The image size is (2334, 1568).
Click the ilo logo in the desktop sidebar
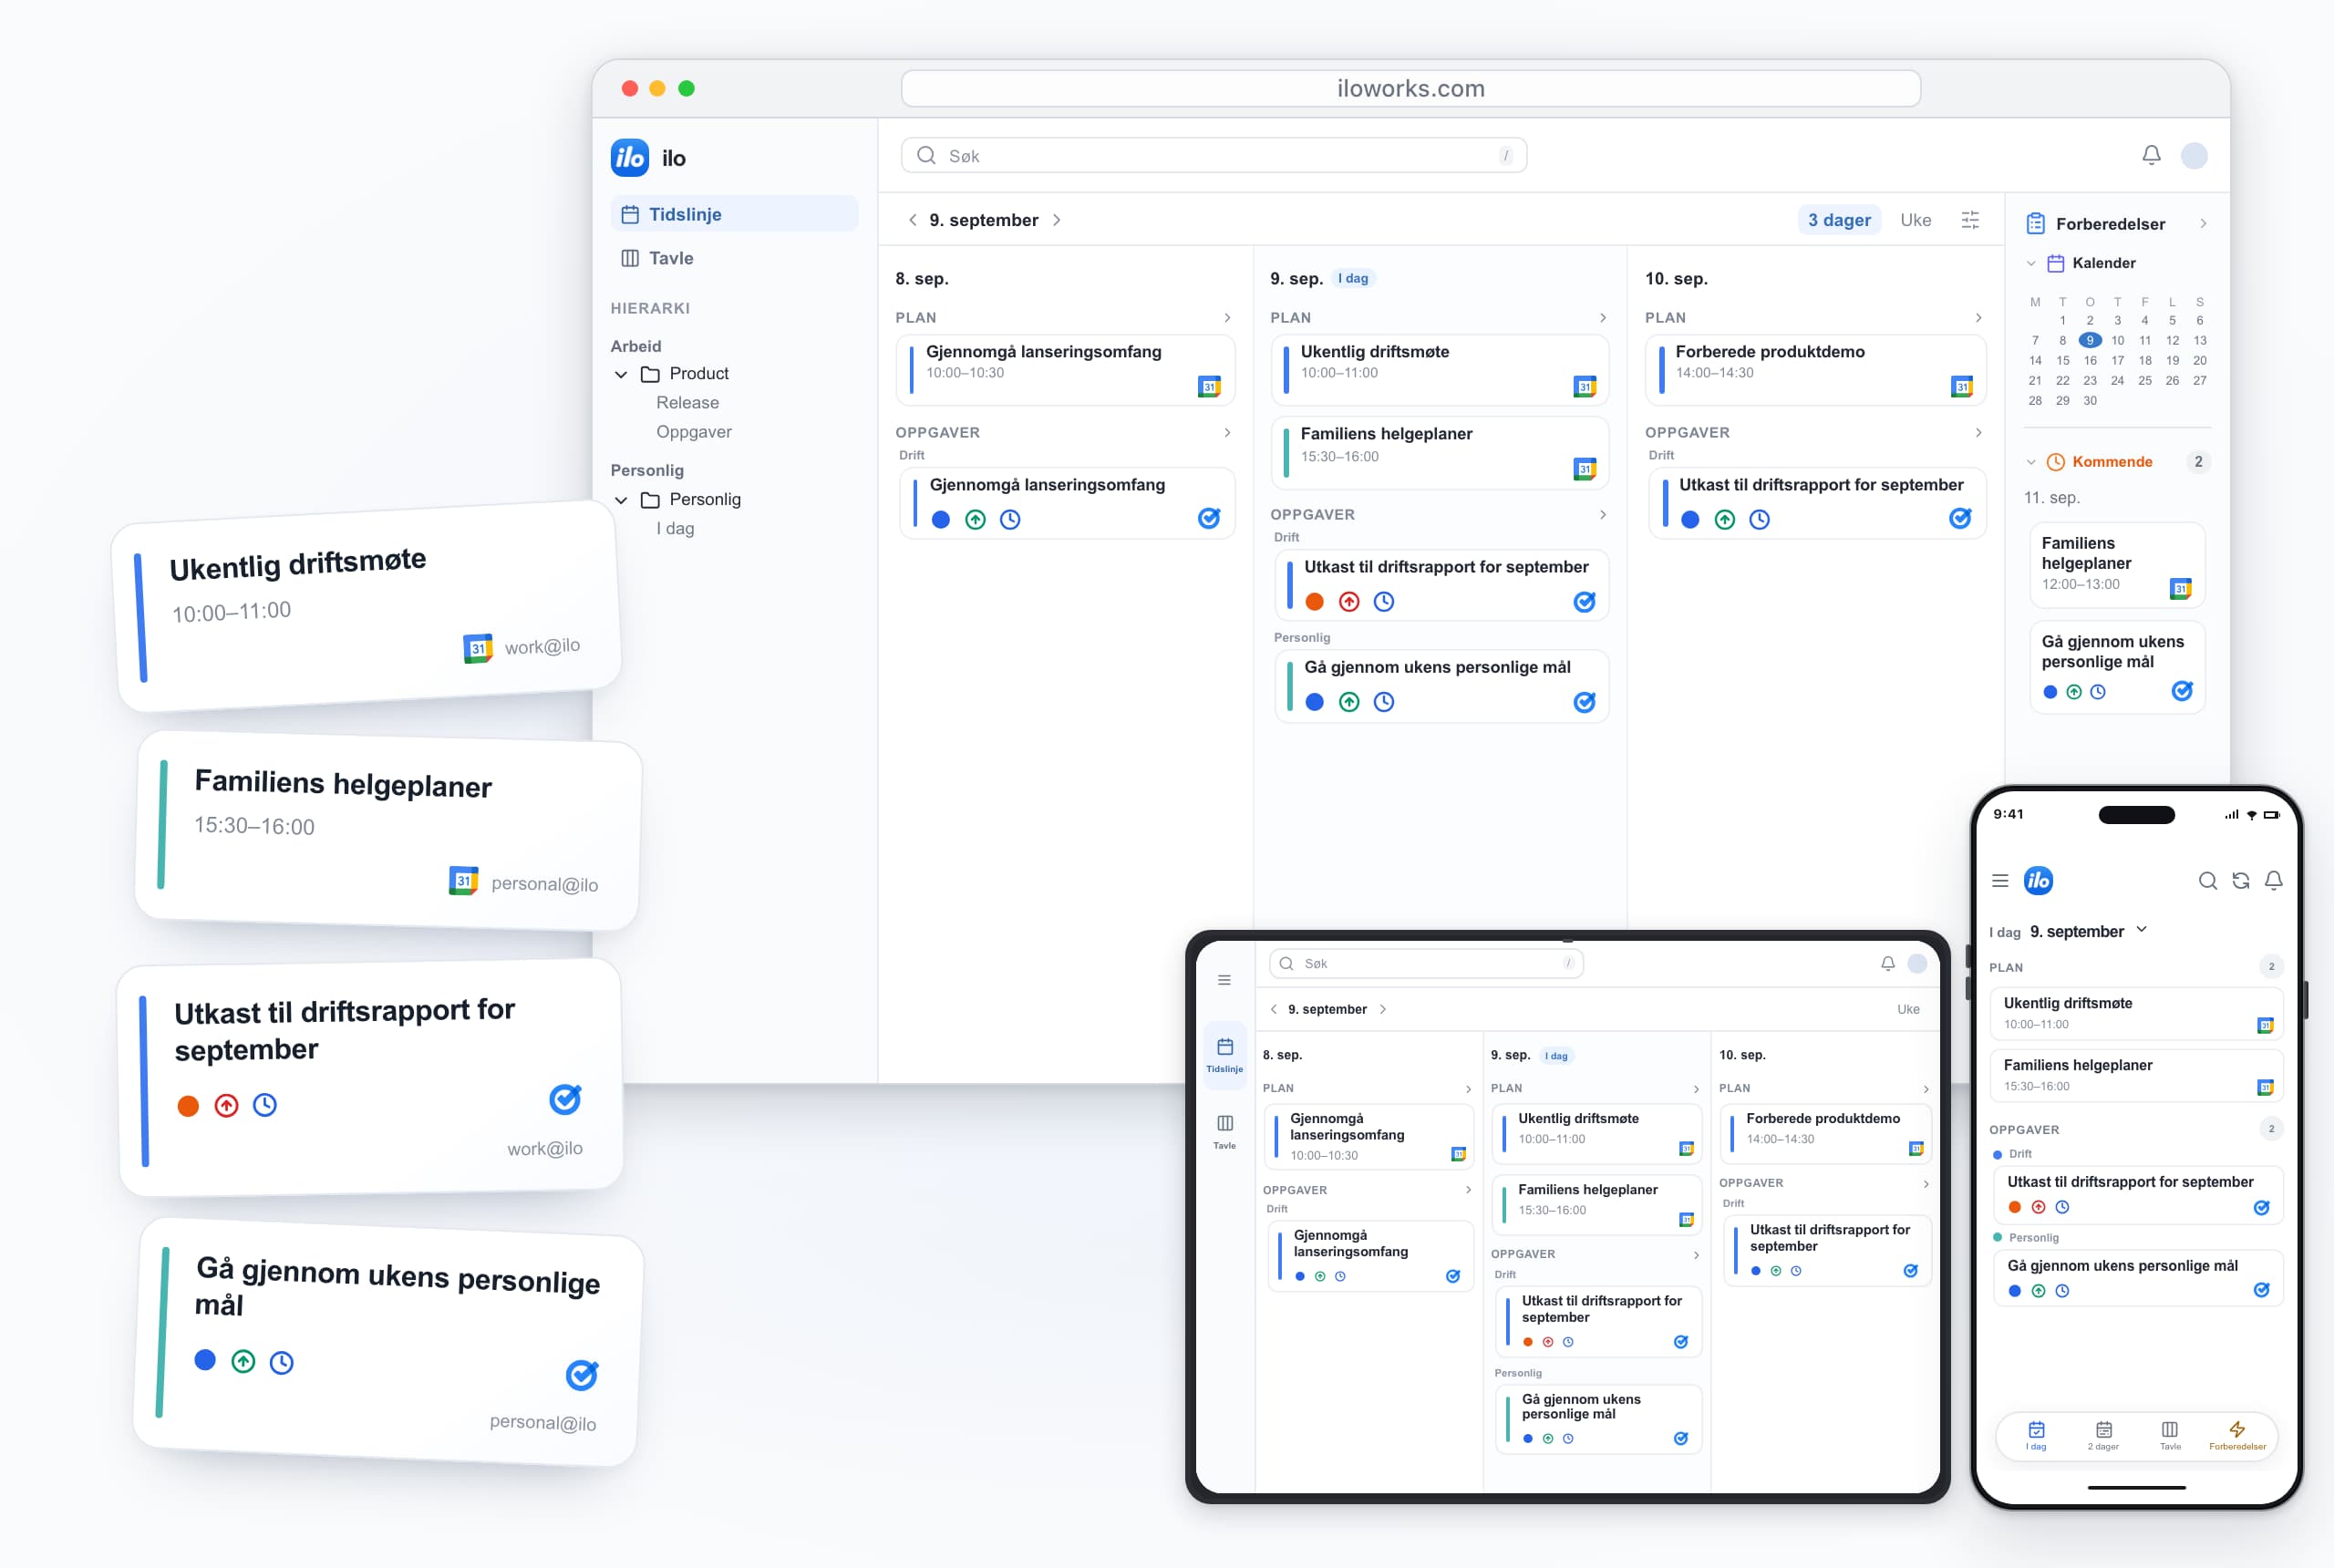630,158
